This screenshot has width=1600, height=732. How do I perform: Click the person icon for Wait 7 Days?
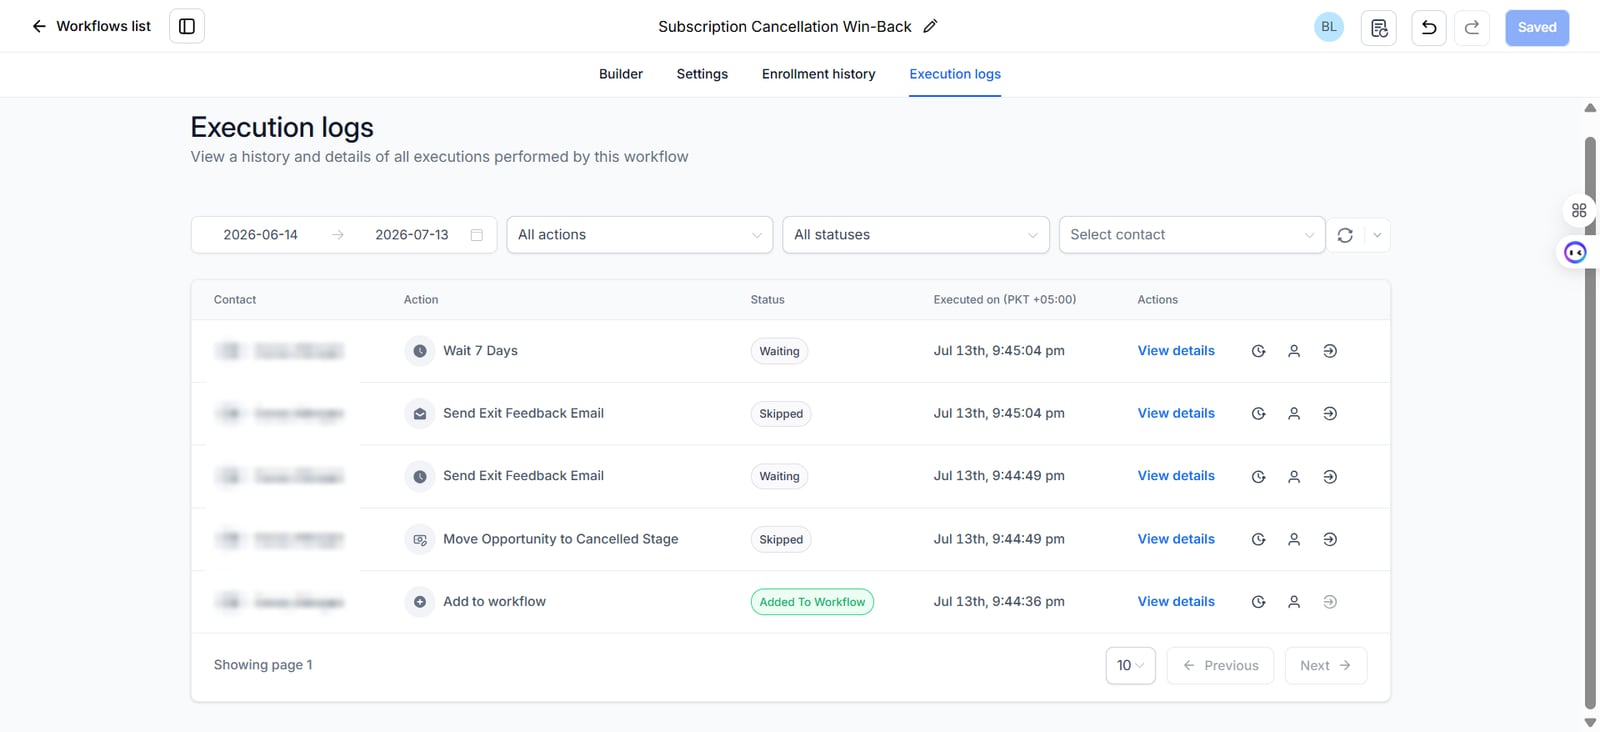pyautogui.click(x=1294, y=351)
